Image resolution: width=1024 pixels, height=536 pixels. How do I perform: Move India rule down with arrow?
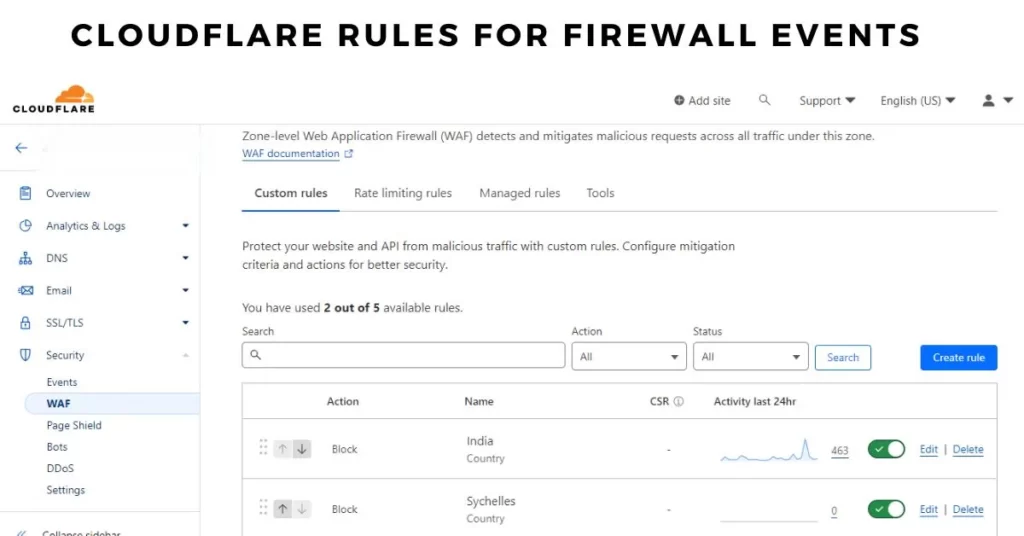click(x=302, y=449)
